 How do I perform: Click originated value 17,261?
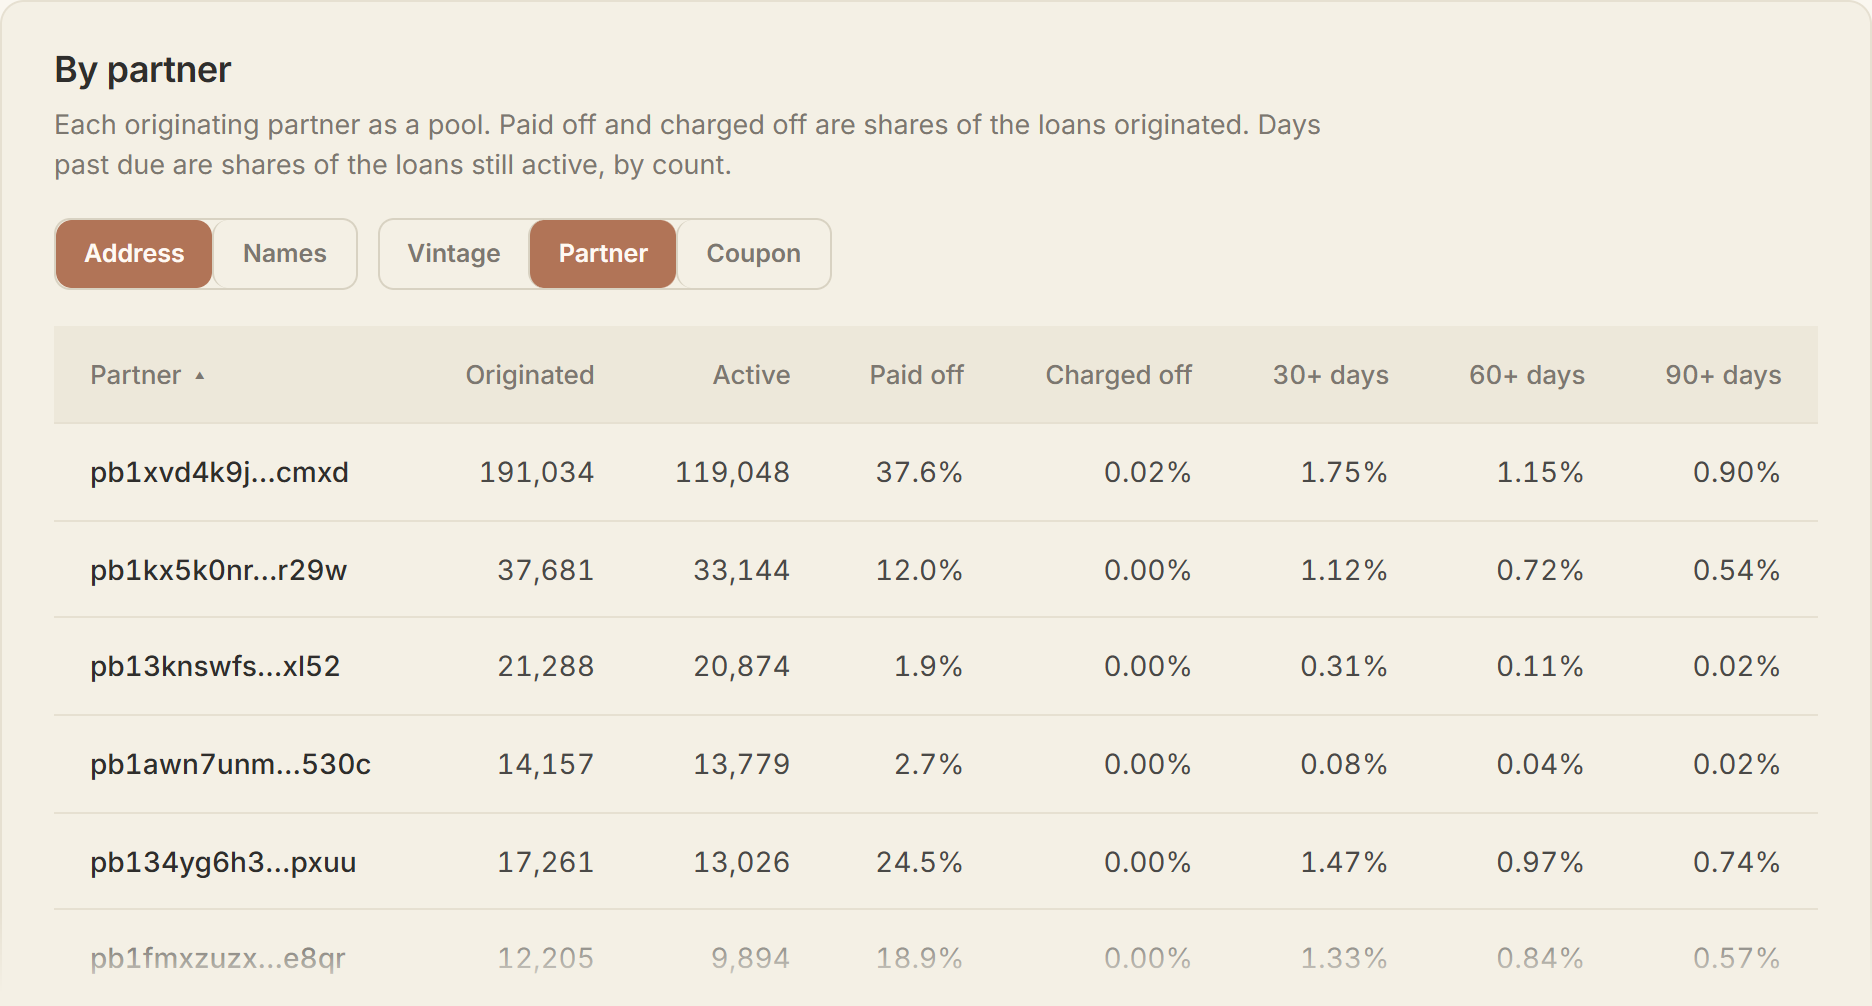coord(546,862)
